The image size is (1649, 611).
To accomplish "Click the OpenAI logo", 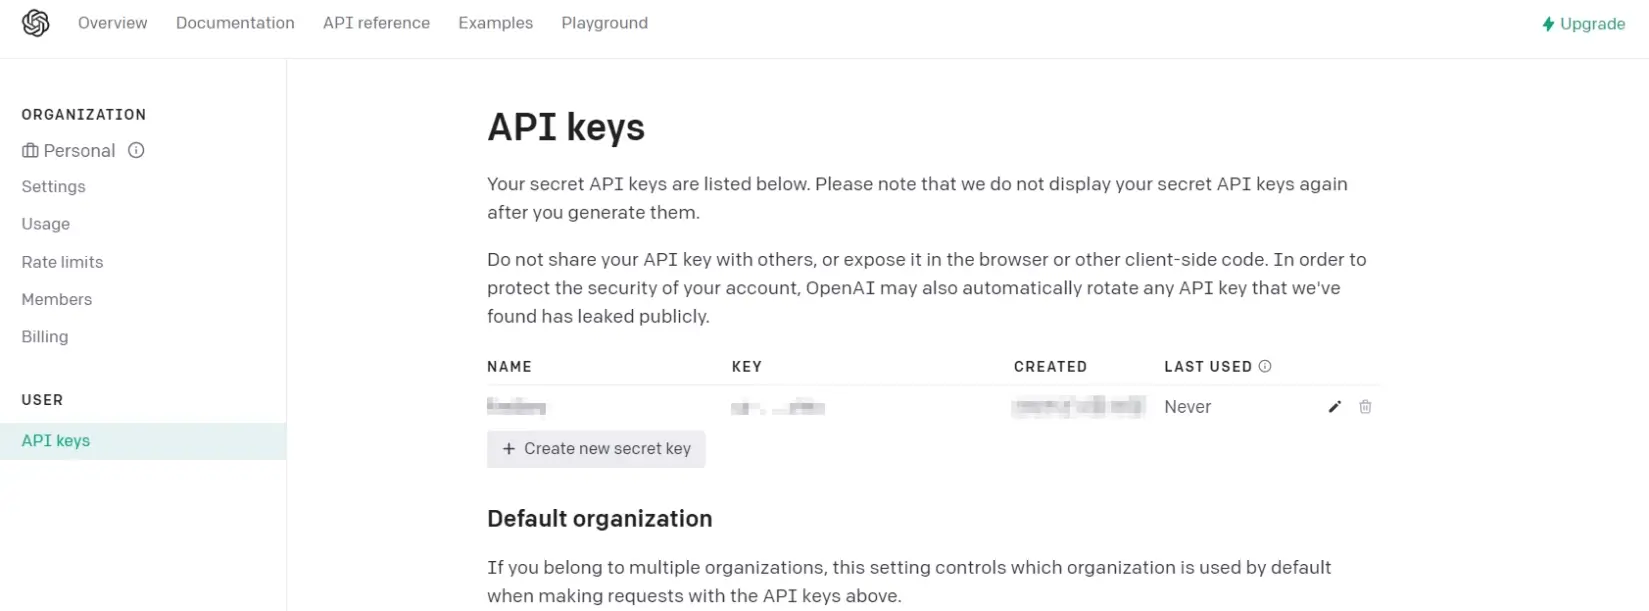I will [35, 22].
